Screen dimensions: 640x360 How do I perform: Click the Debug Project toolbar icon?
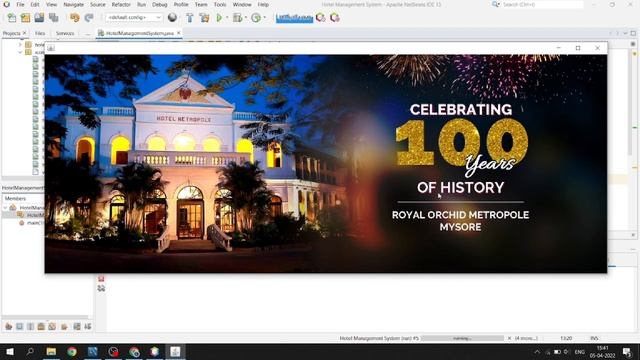click(237, 18)
